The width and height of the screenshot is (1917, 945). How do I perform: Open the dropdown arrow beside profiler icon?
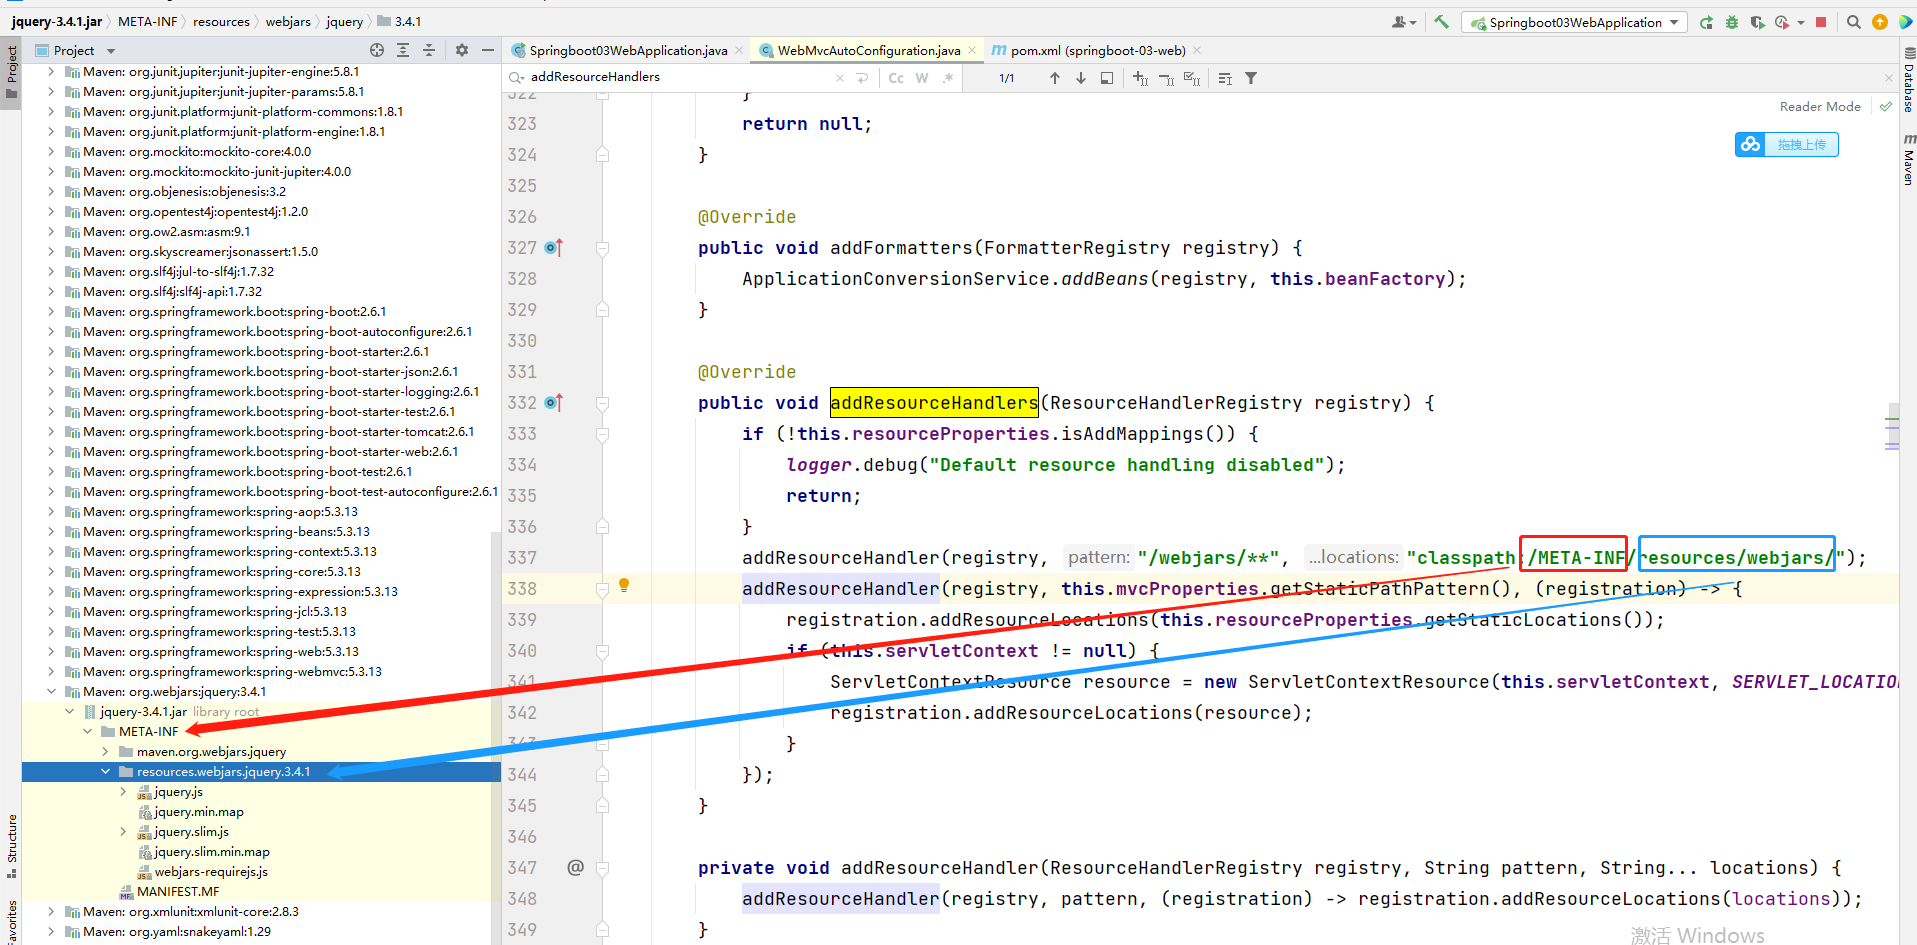(x=1801, y=22)
